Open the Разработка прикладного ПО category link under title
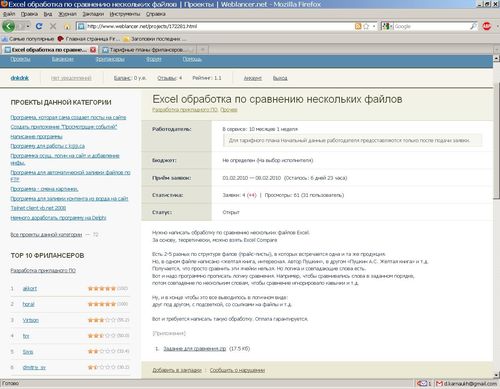 click(x=185, y=110)
